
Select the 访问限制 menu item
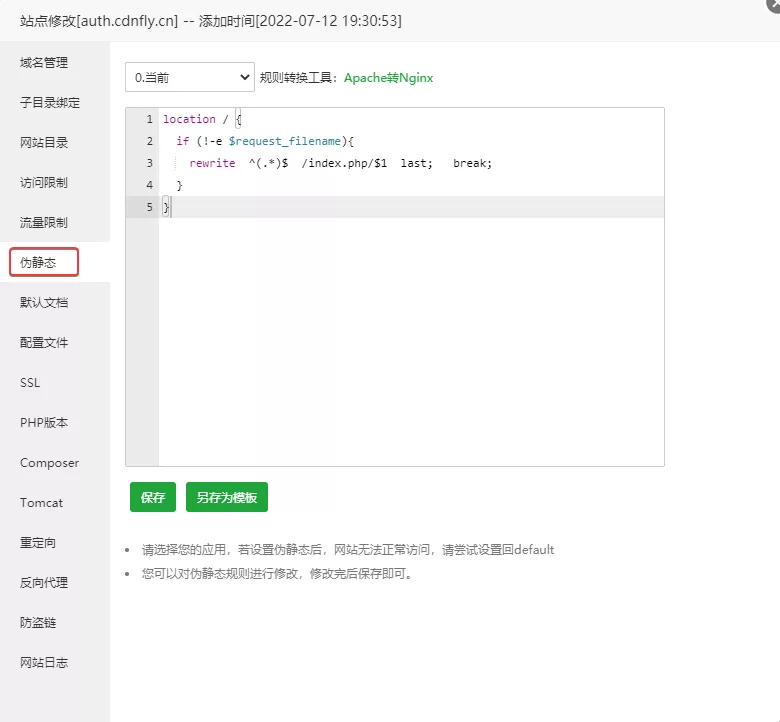[44, 183]
